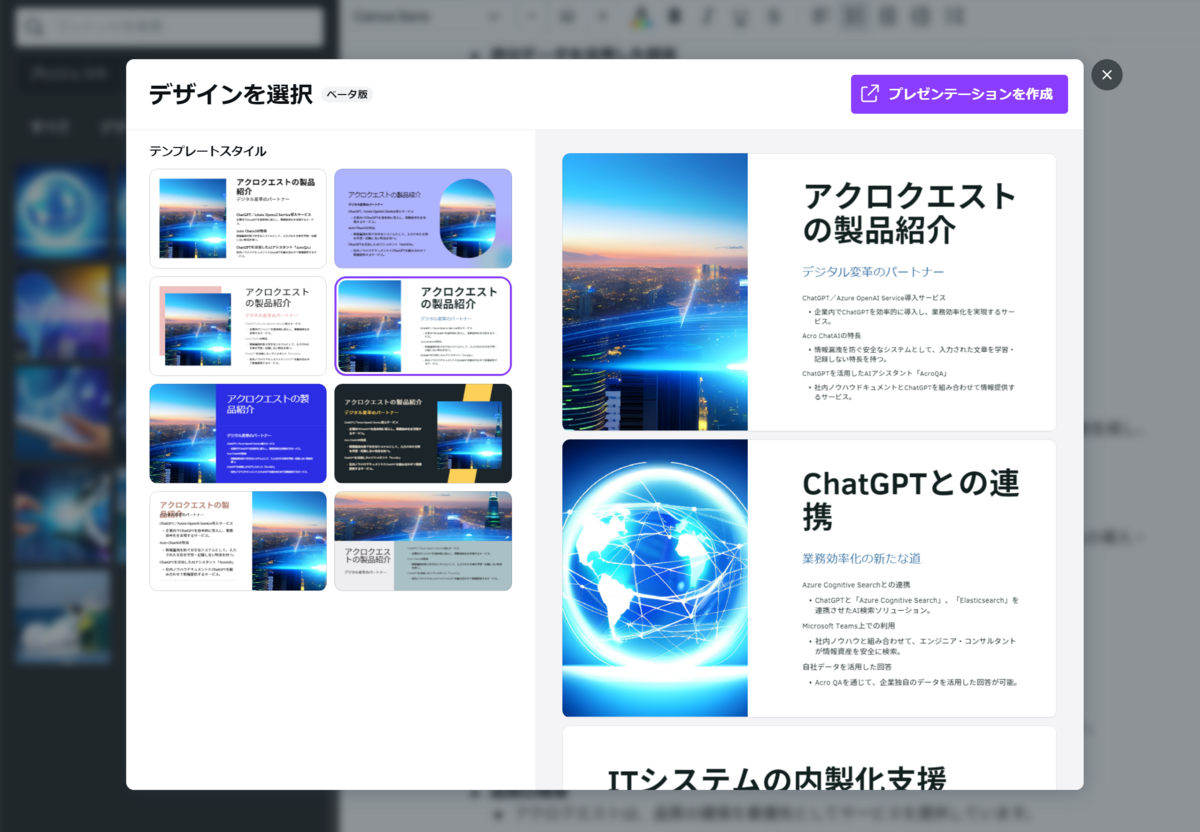Click the search field in background editor

click(170, 27)
